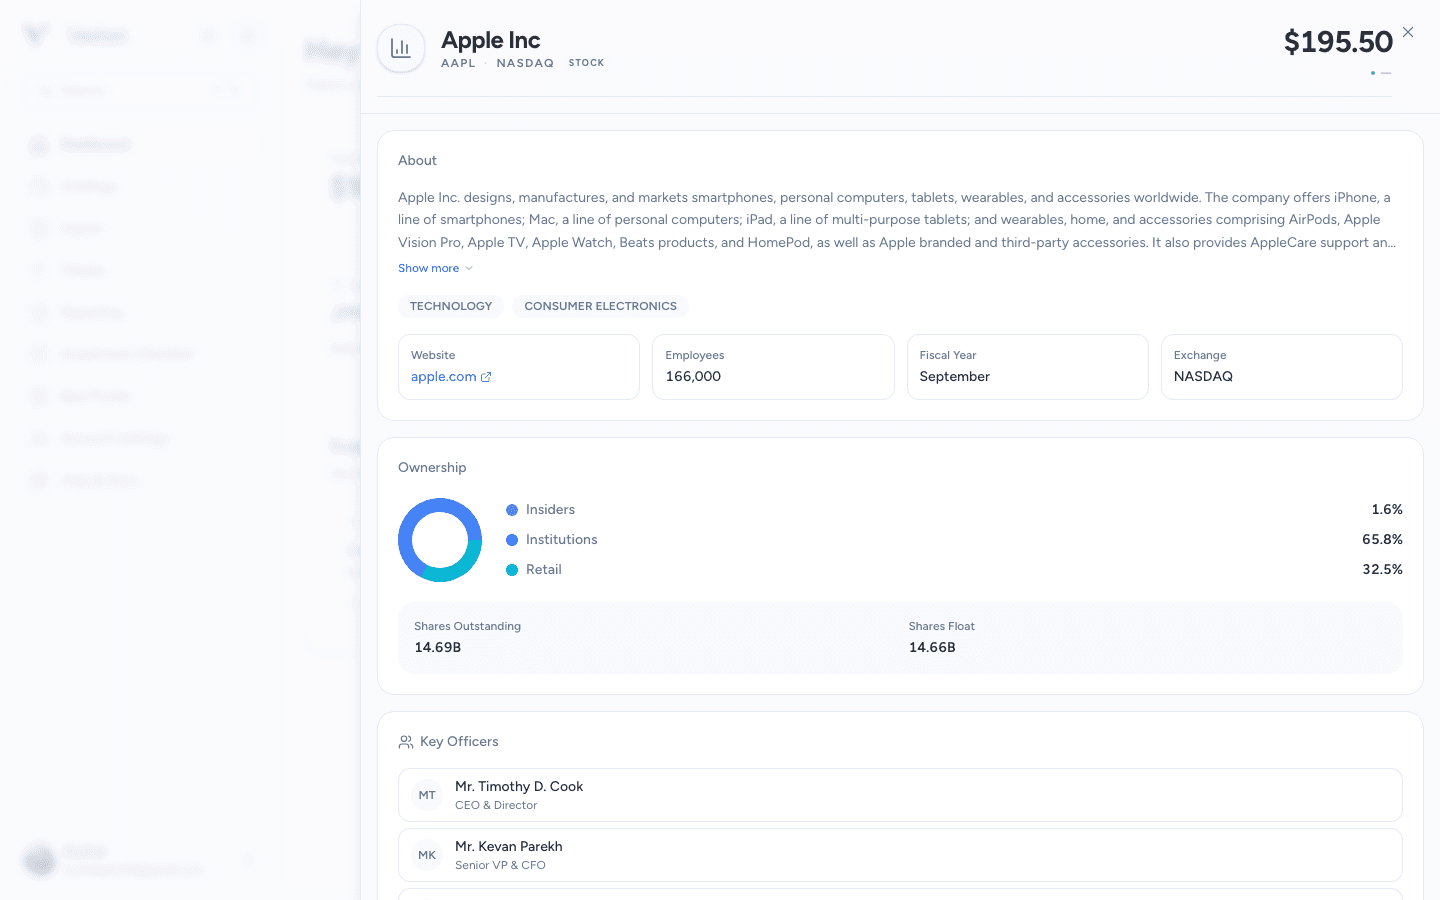The image size is (1440, 900).
Task: Click the AAPL ticker symbol
Action: 458,63
